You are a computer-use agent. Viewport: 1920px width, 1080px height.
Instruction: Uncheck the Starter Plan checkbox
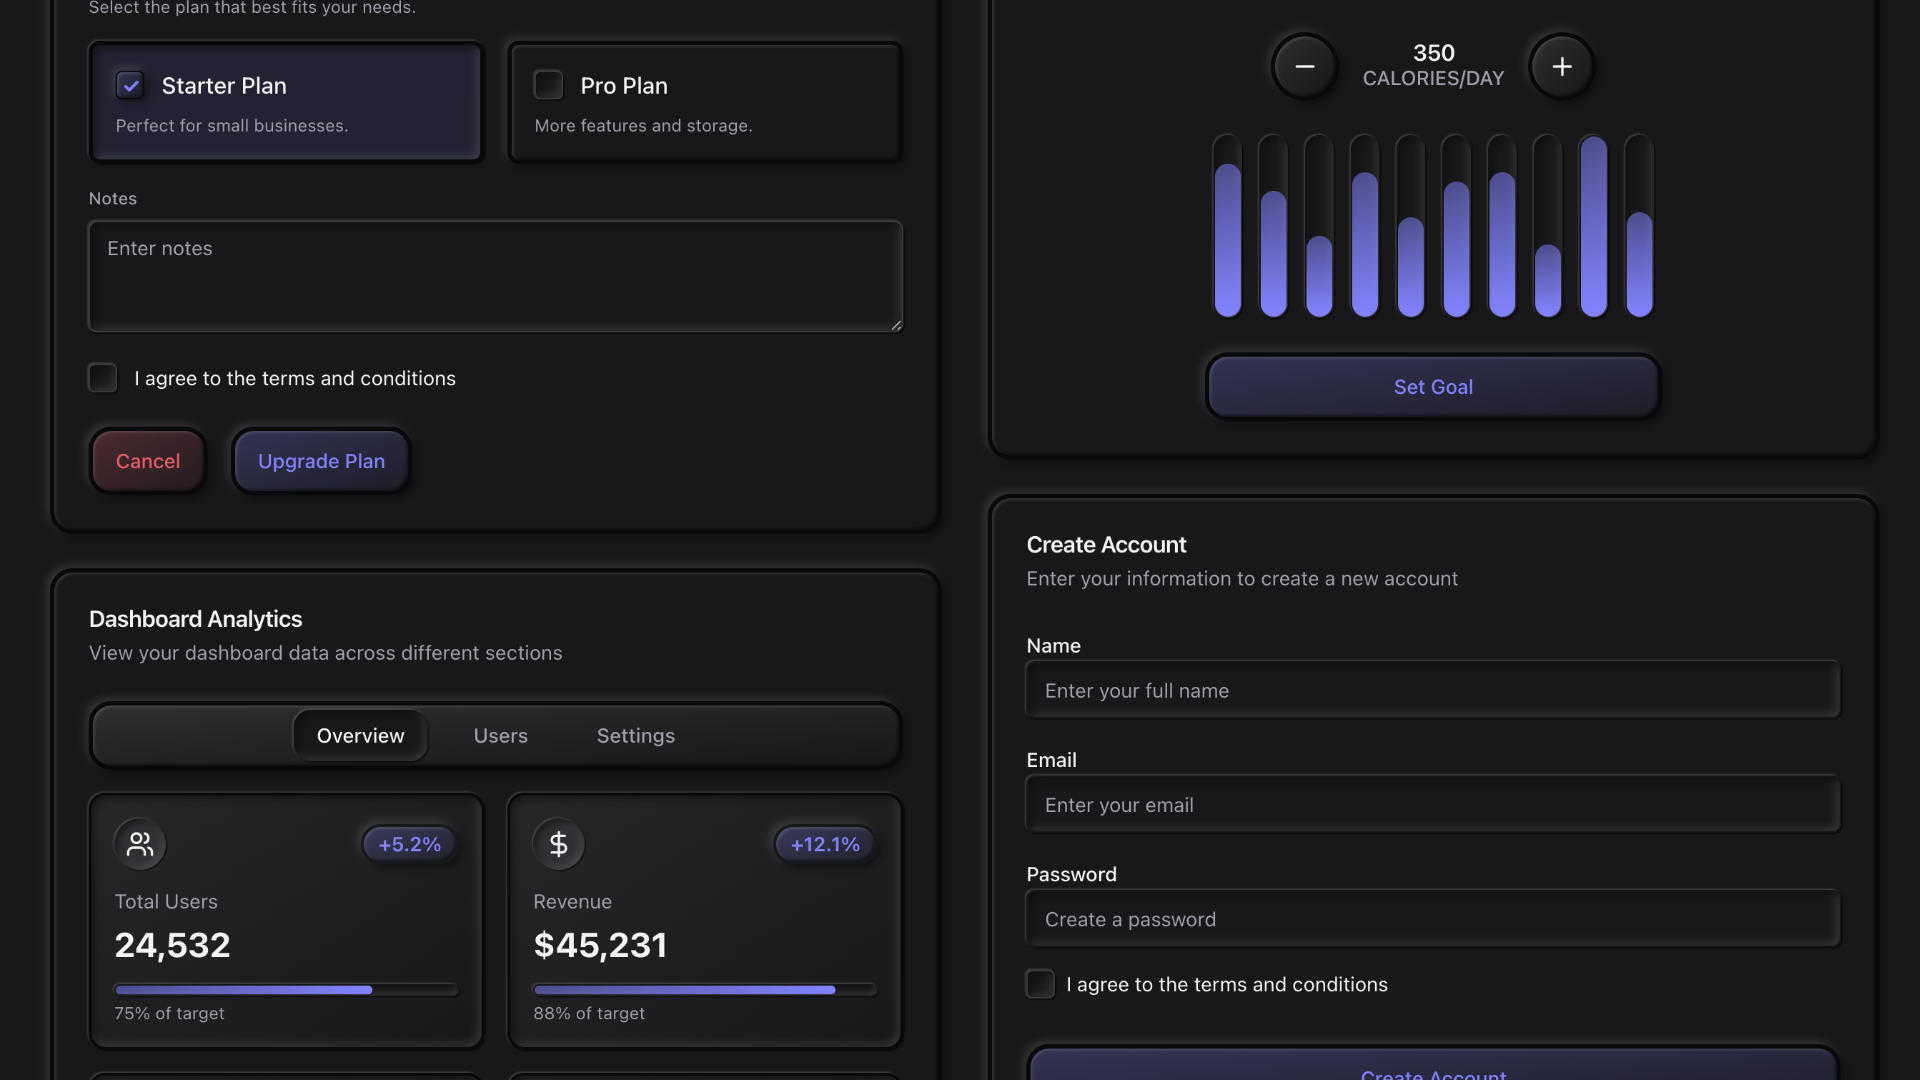pos(130,85)
